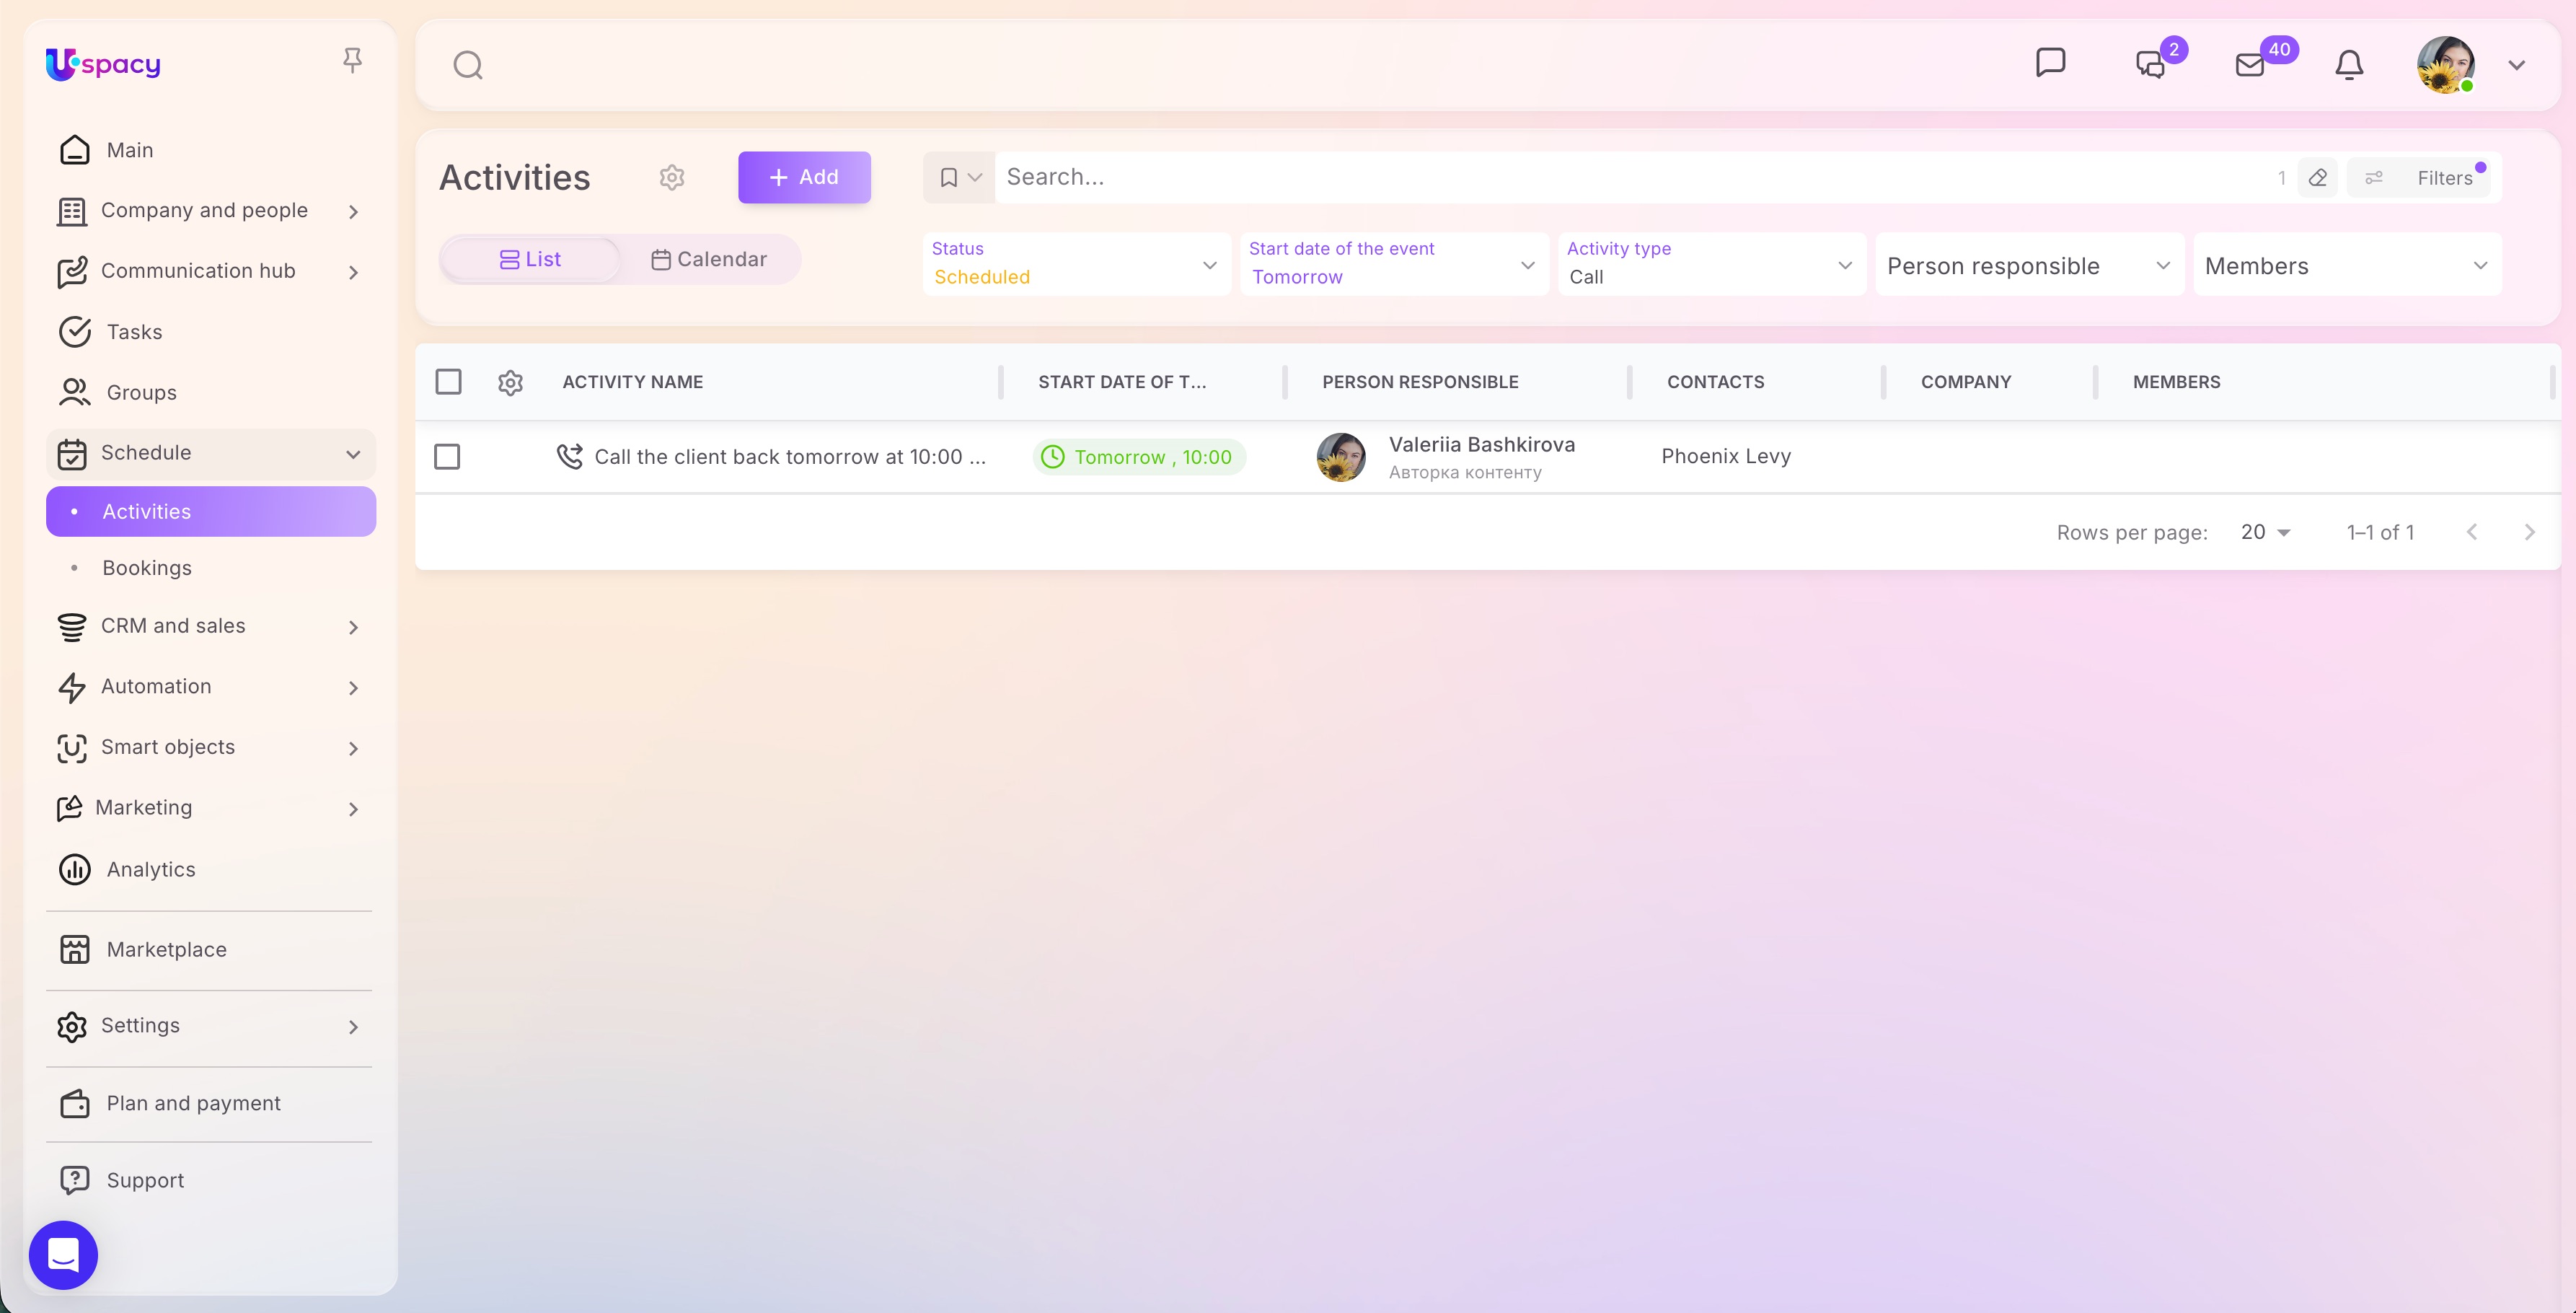Open the mail icon with badge 40
The height and width of the screenshot is (1313, 2576).
2250,65
